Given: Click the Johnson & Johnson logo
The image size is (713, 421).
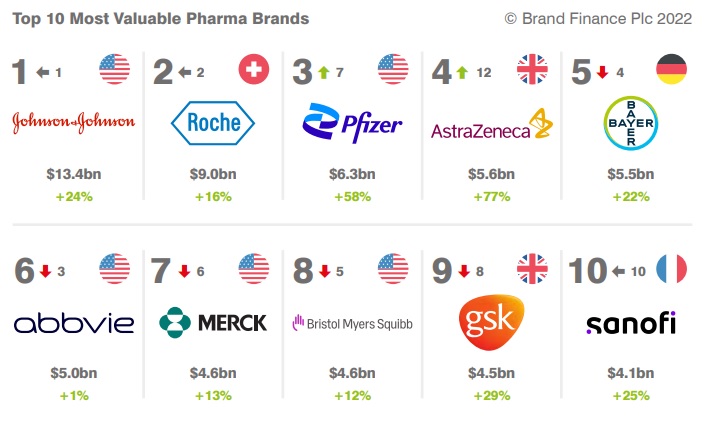Looking at the screenshot, I should coord(74,122).
